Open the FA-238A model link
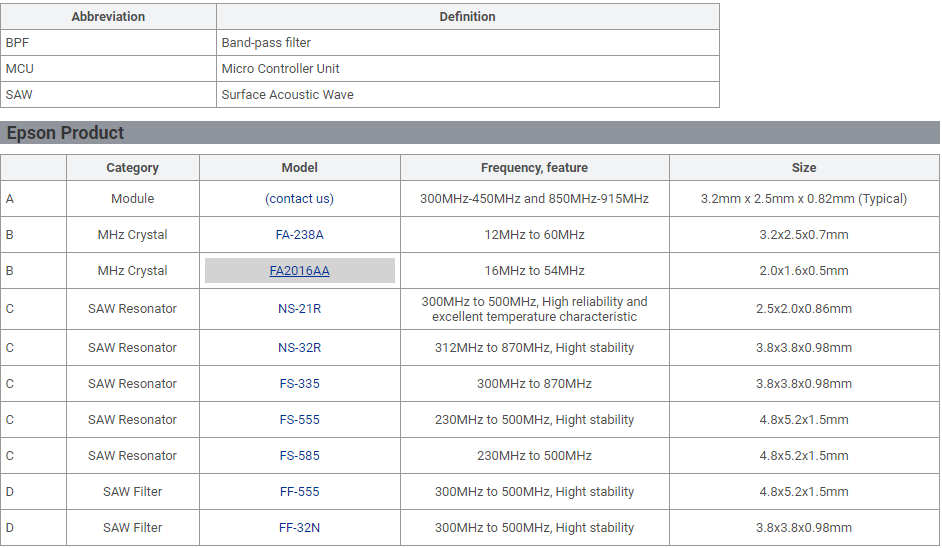 (x=299, y=235)
